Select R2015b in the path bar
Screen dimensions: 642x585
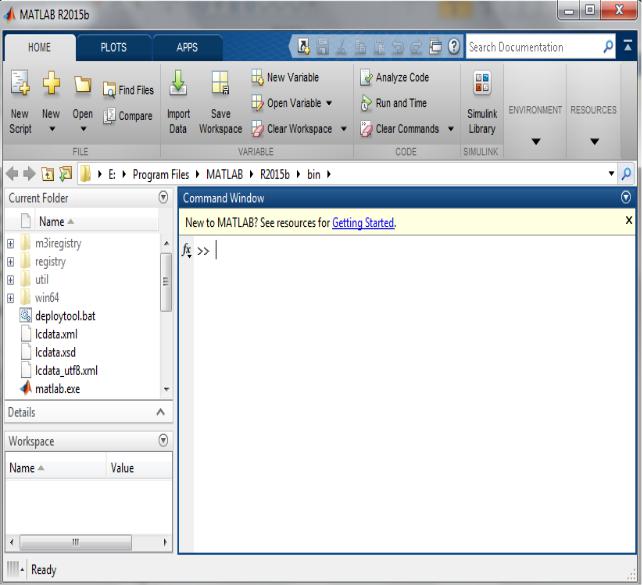(x=275, y=174)
